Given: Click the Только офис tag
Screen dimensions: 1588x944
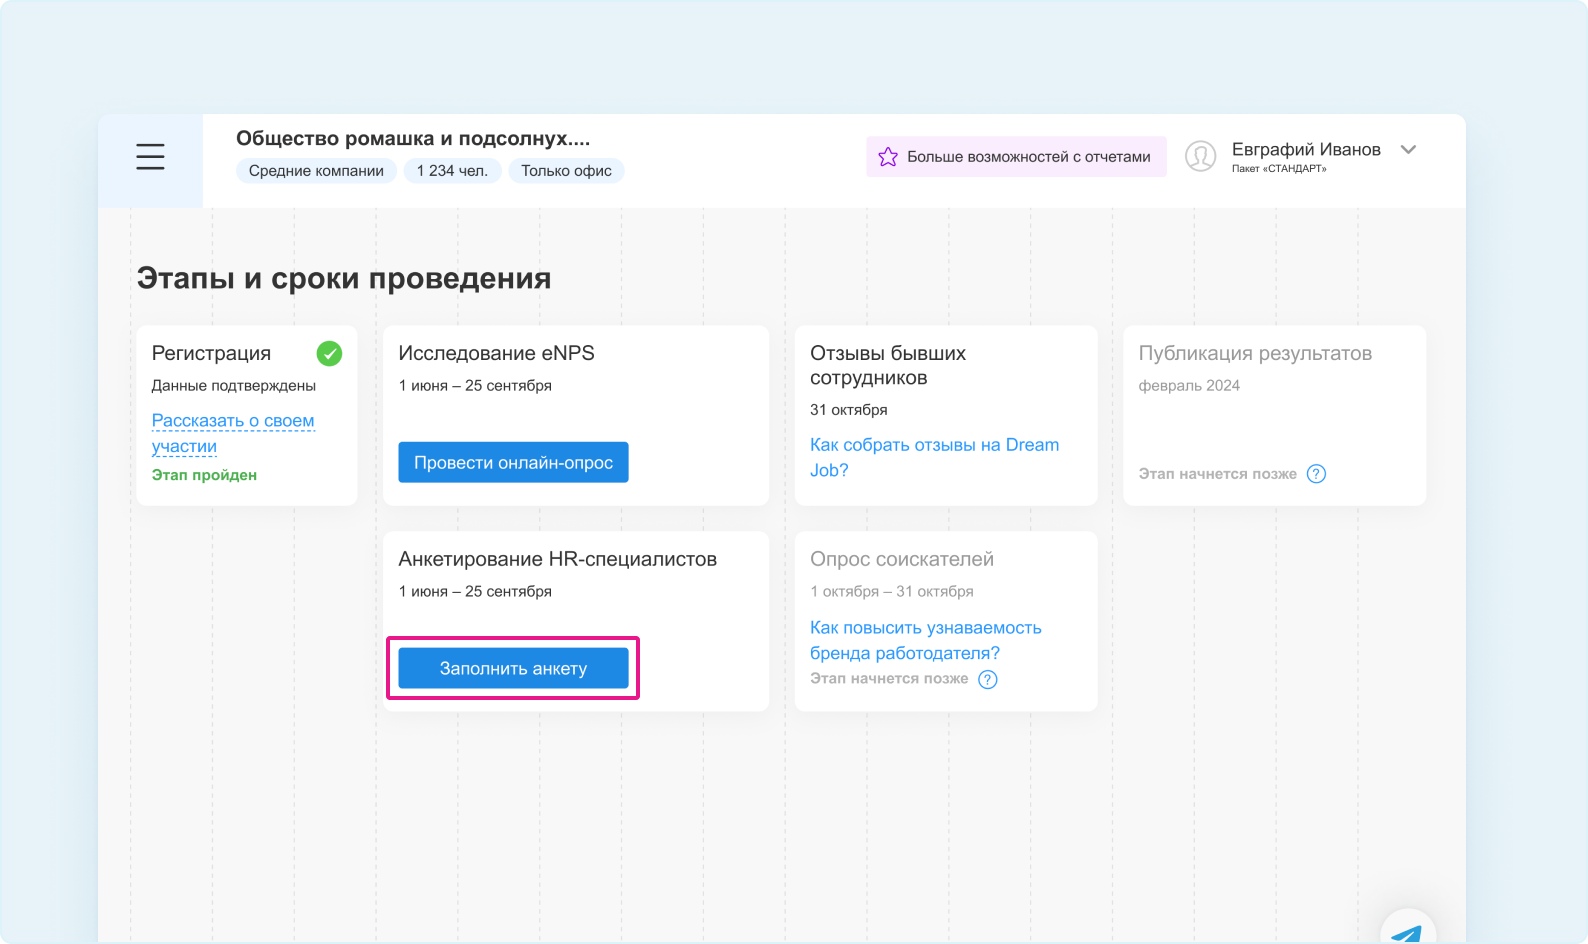Looking at the screenshot, I should tap(566, 171).
